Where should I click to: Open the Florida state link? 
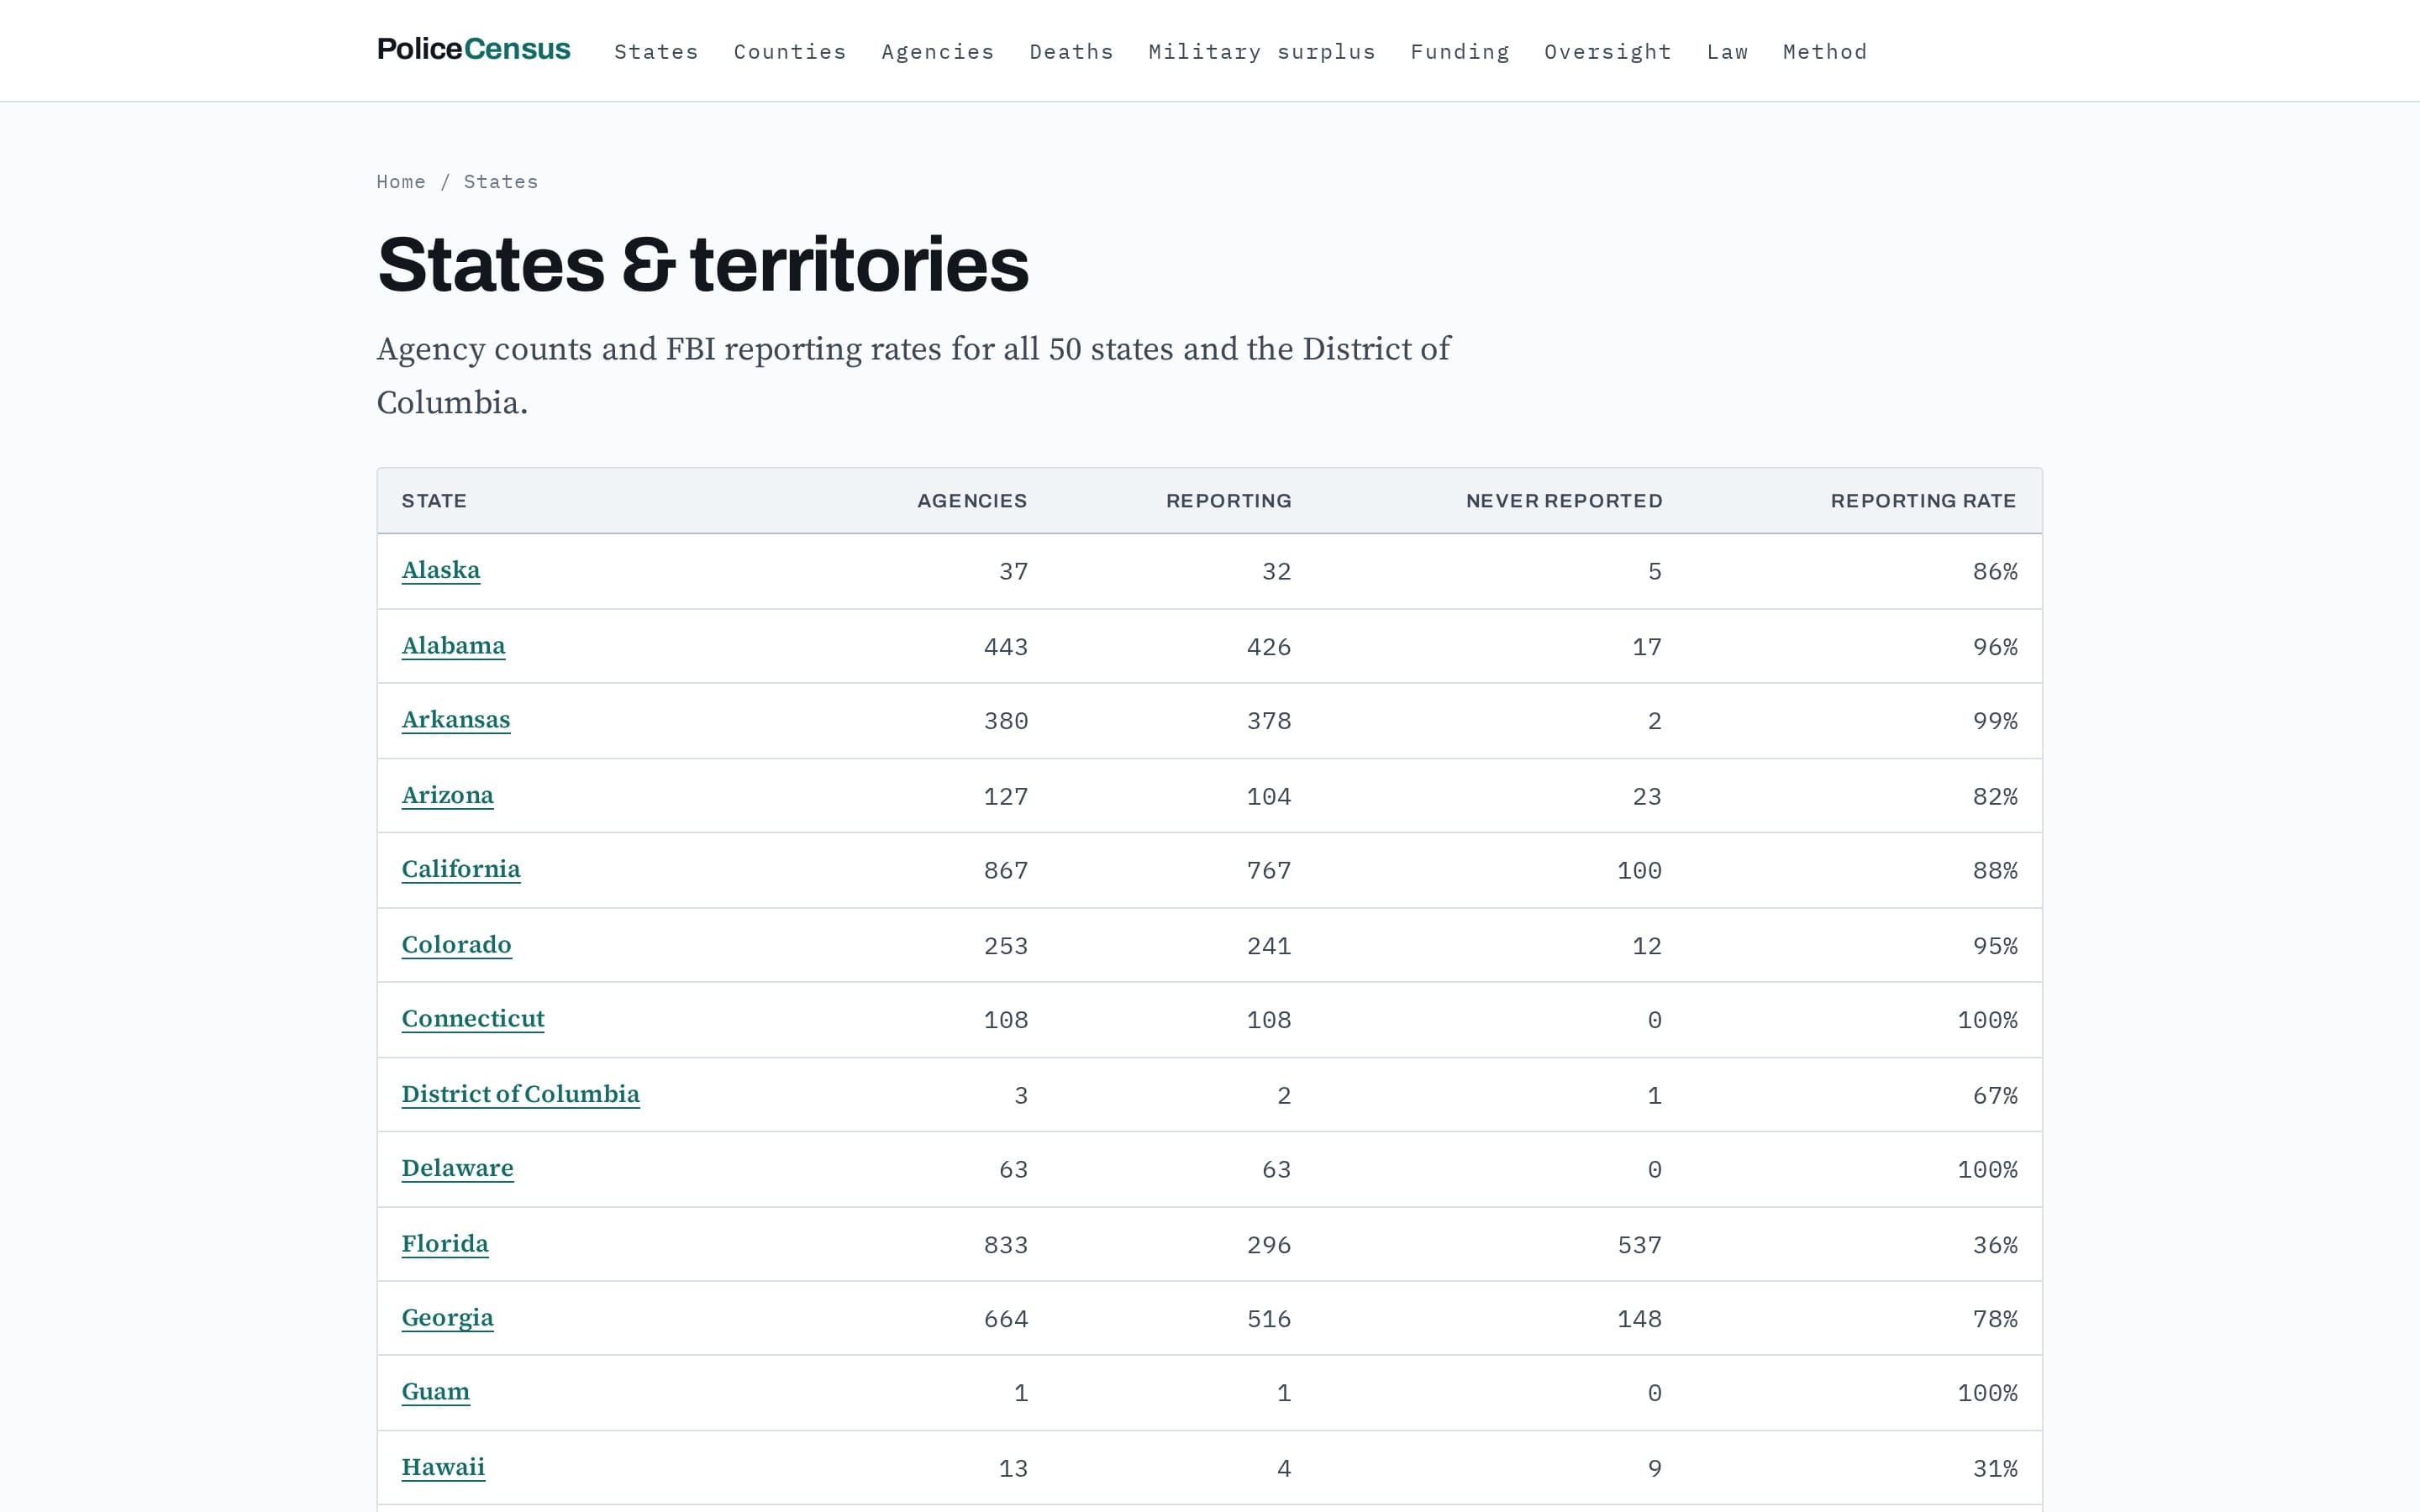[445, 1244]
